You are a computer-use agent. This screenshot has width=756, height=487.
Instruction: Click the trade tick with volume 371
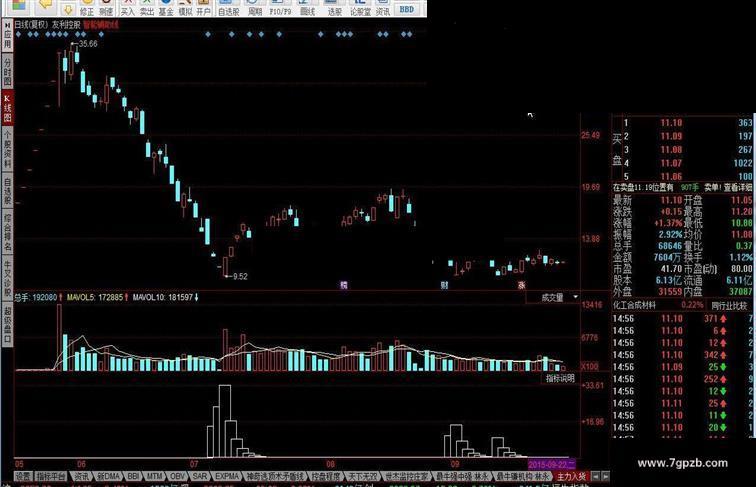(711, 318)
